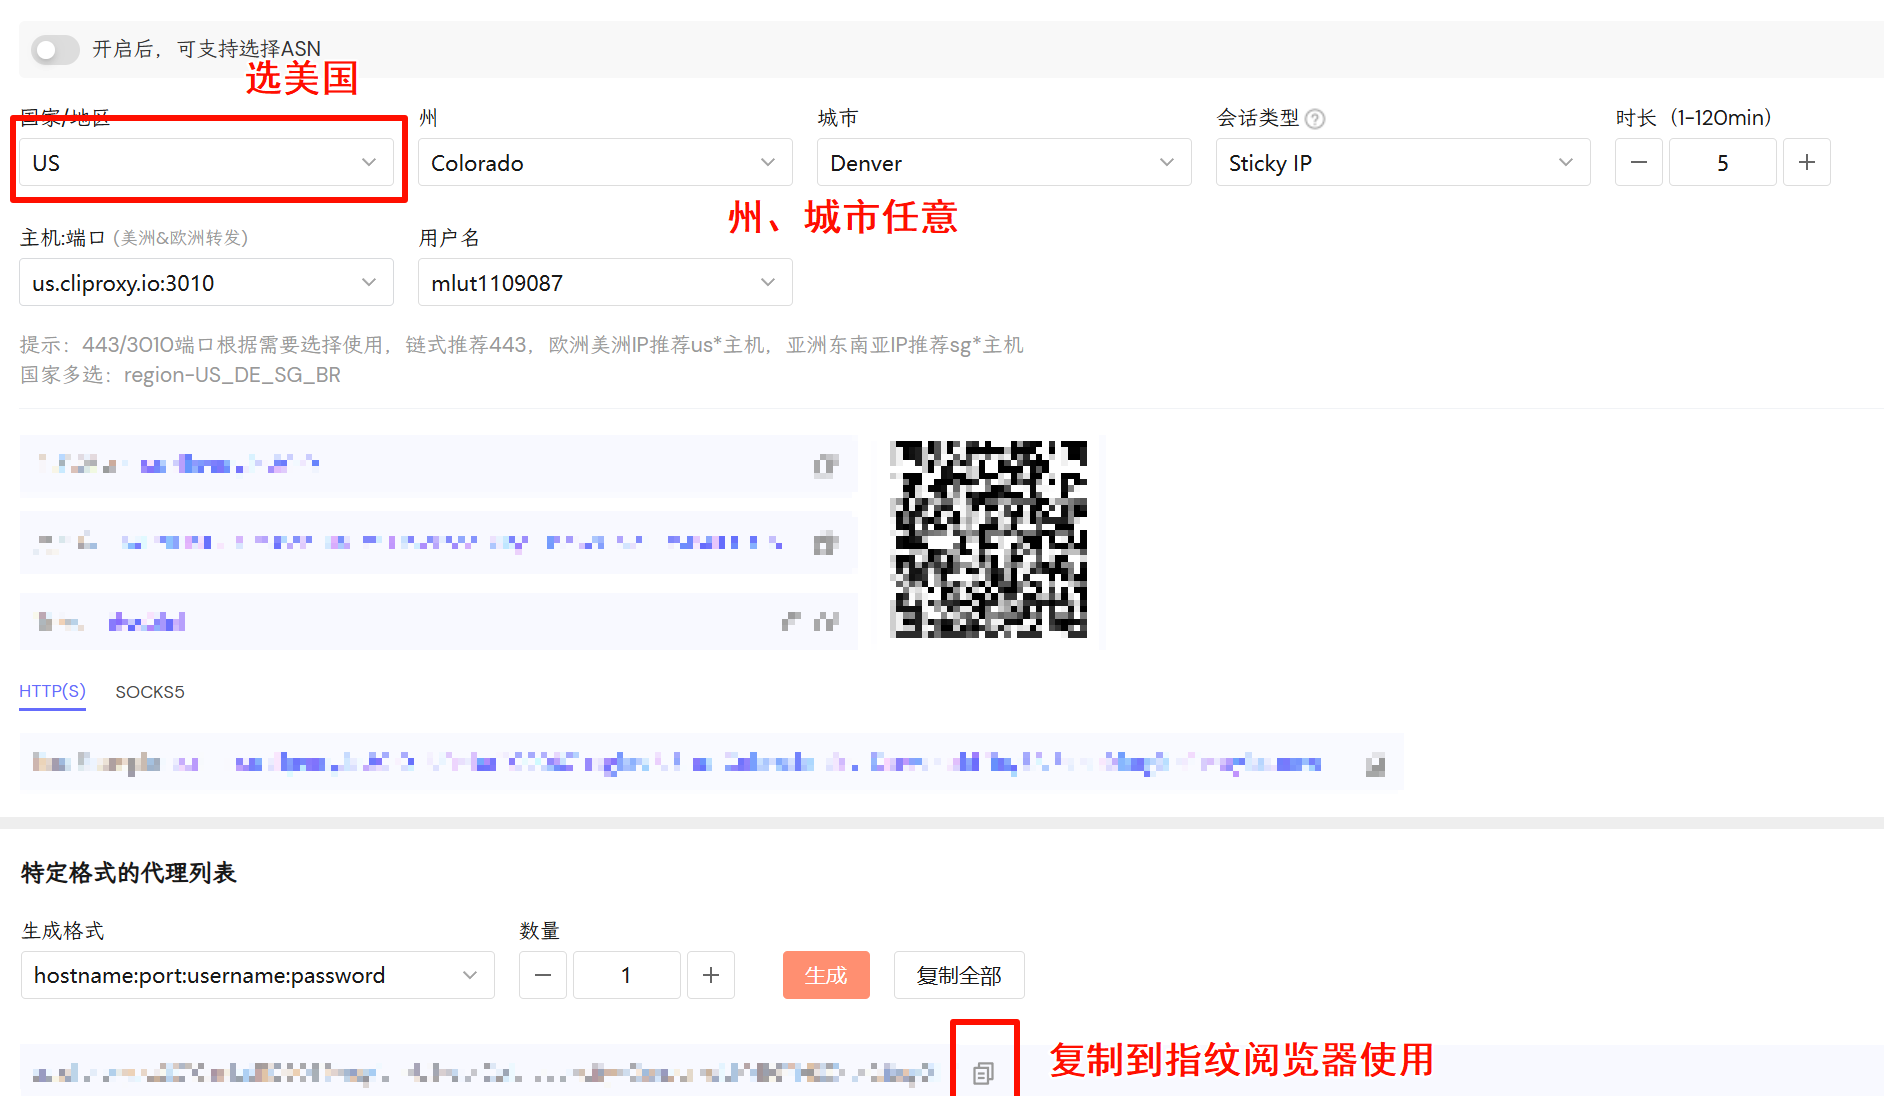The image size is (1884, 1096).
Task: Click the 复制全部 copy all button
Action: click(959, 975)
